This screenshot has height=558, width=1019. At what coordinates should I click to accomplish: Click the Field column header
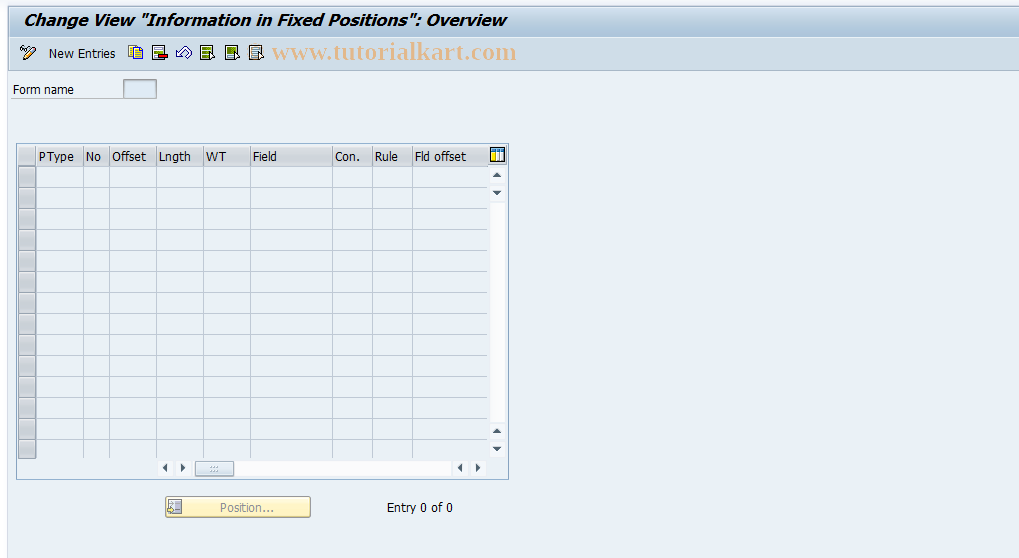(x=291, y=157)
